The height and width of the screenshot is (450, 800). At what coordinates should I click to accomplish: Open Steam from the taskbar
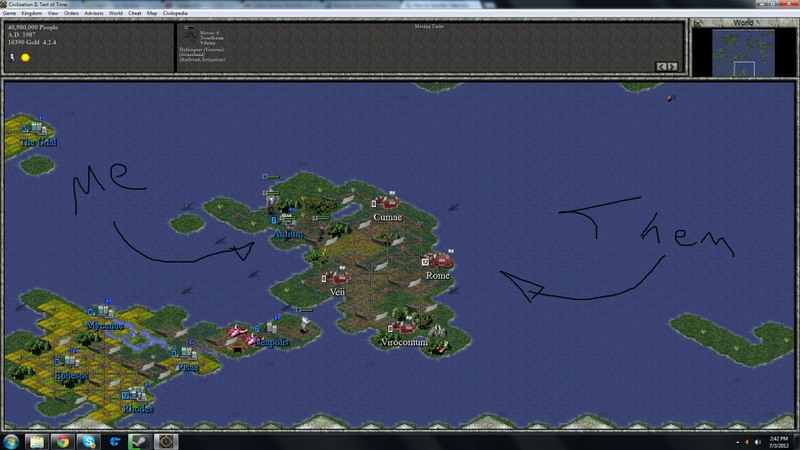[139, 441]
